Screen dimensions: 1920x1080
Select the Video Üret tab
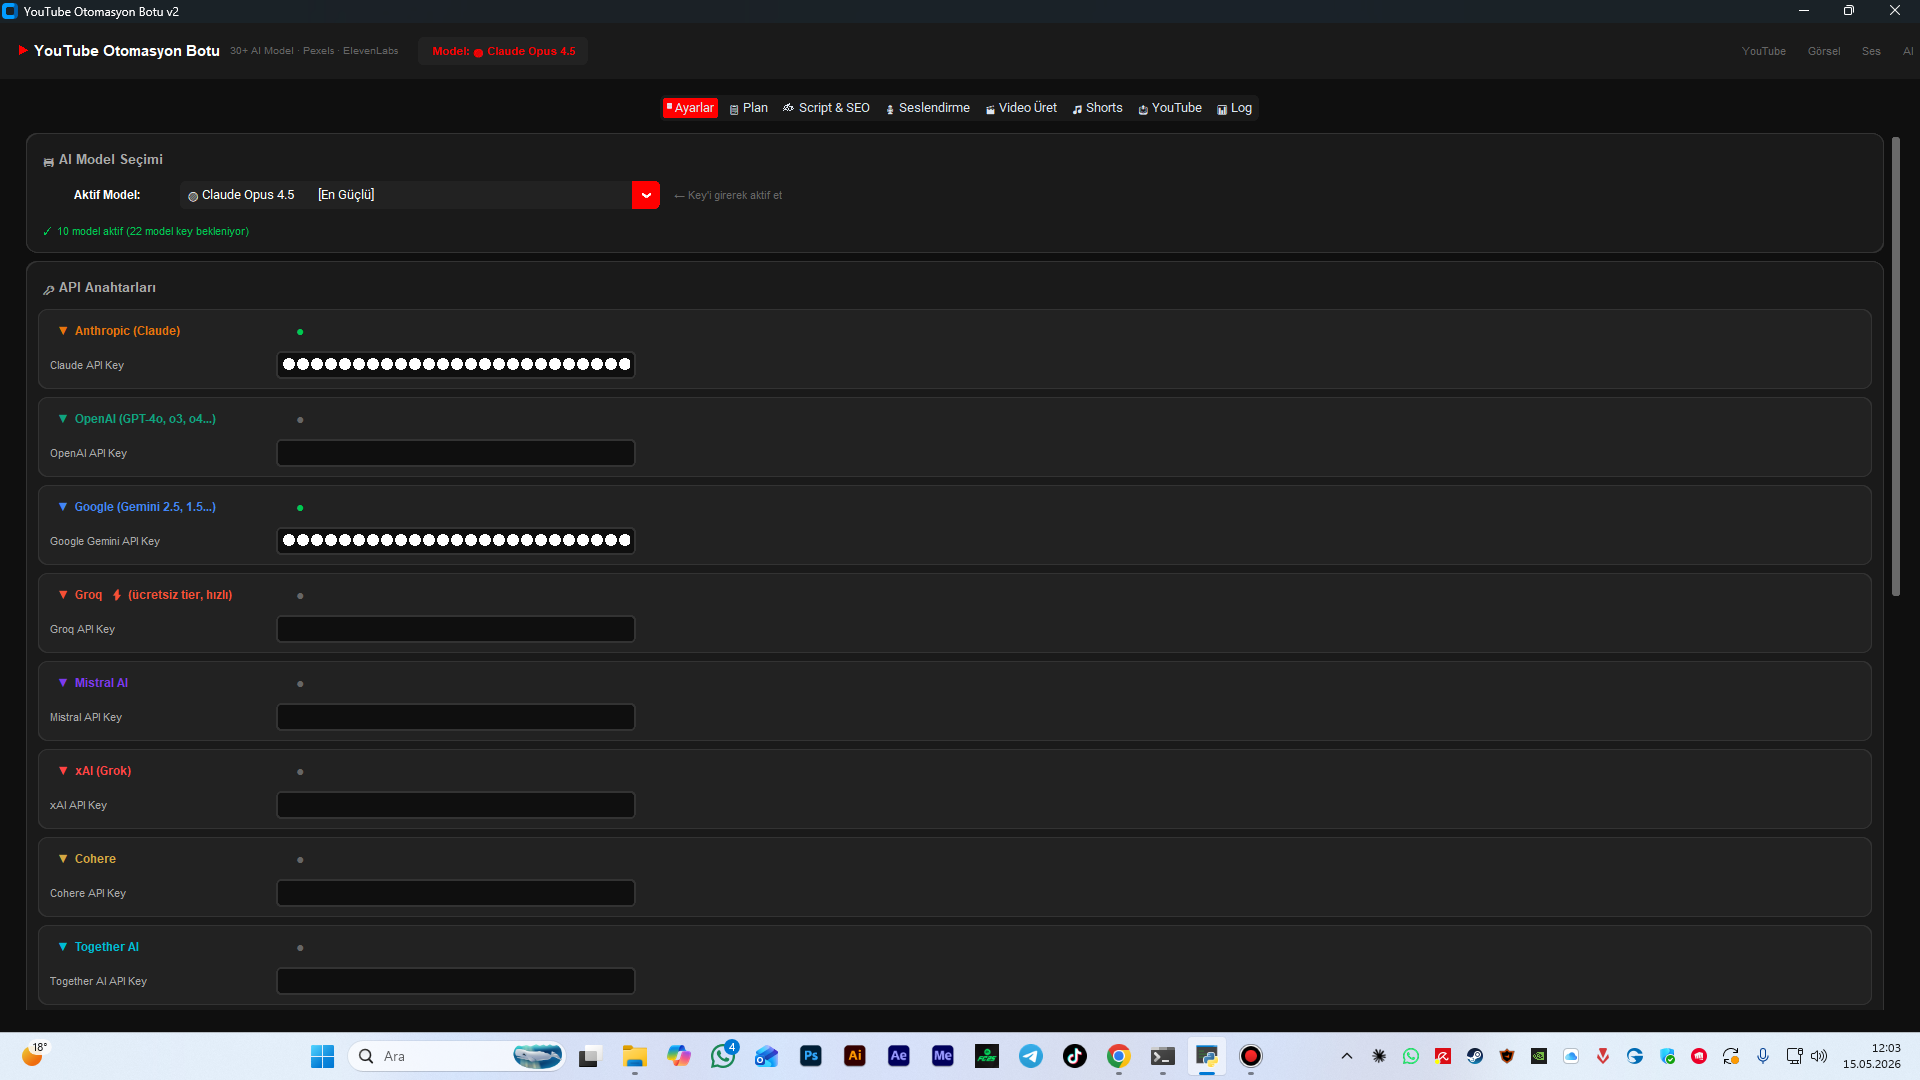point(1021,108)
